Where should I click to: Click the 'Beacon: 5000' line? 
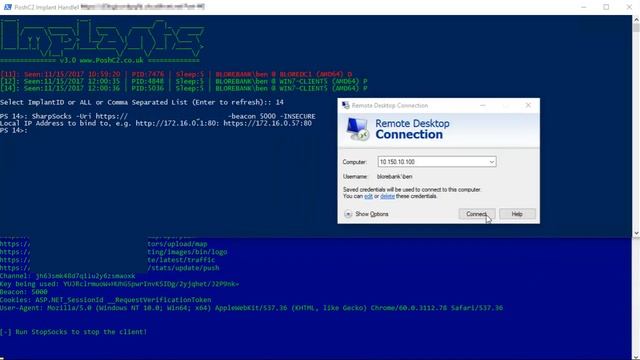[24, 292]
